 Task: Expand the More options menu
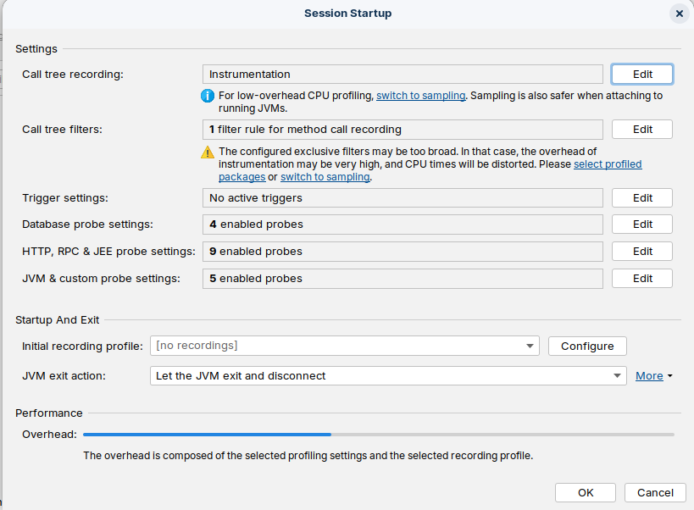point(654,376)
